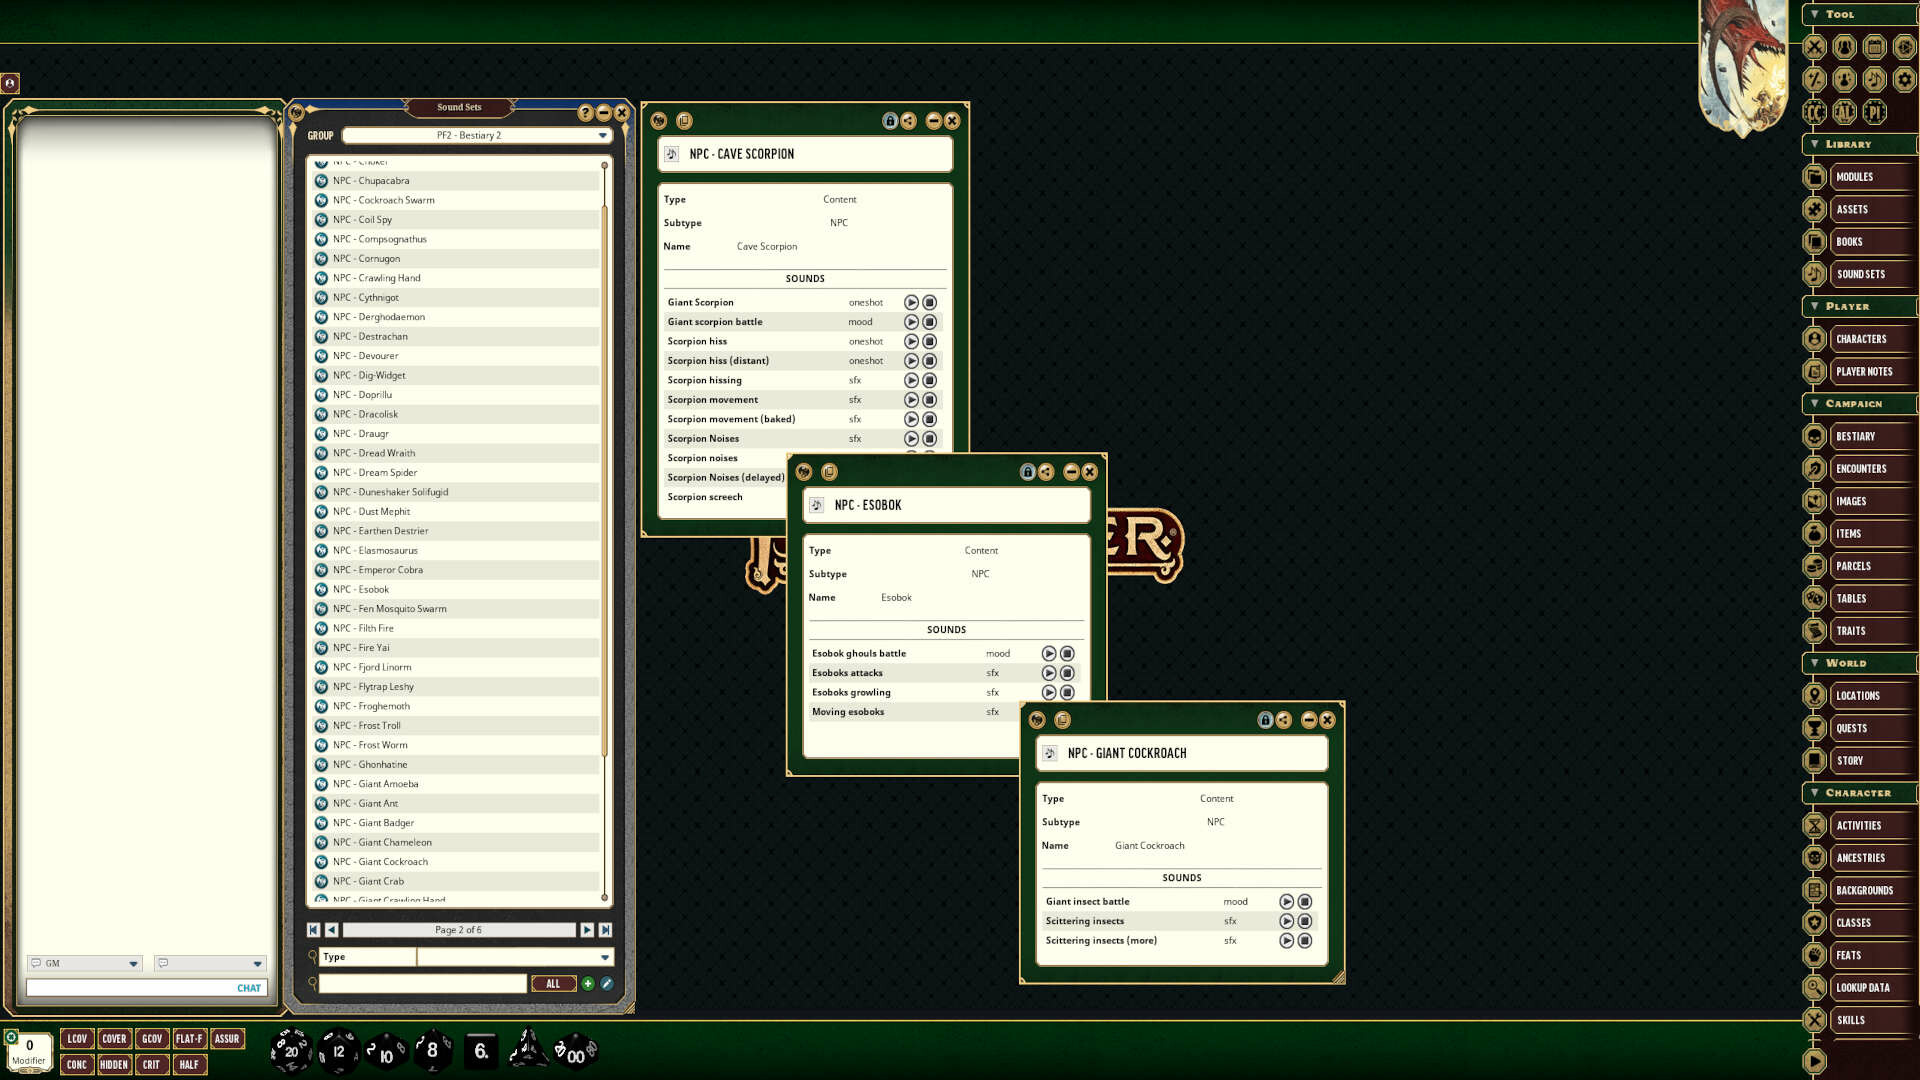The width and height of the screenshot is (1920, 1080).
Task: Click the Campaign section header
Action: tap(1856, 403)
